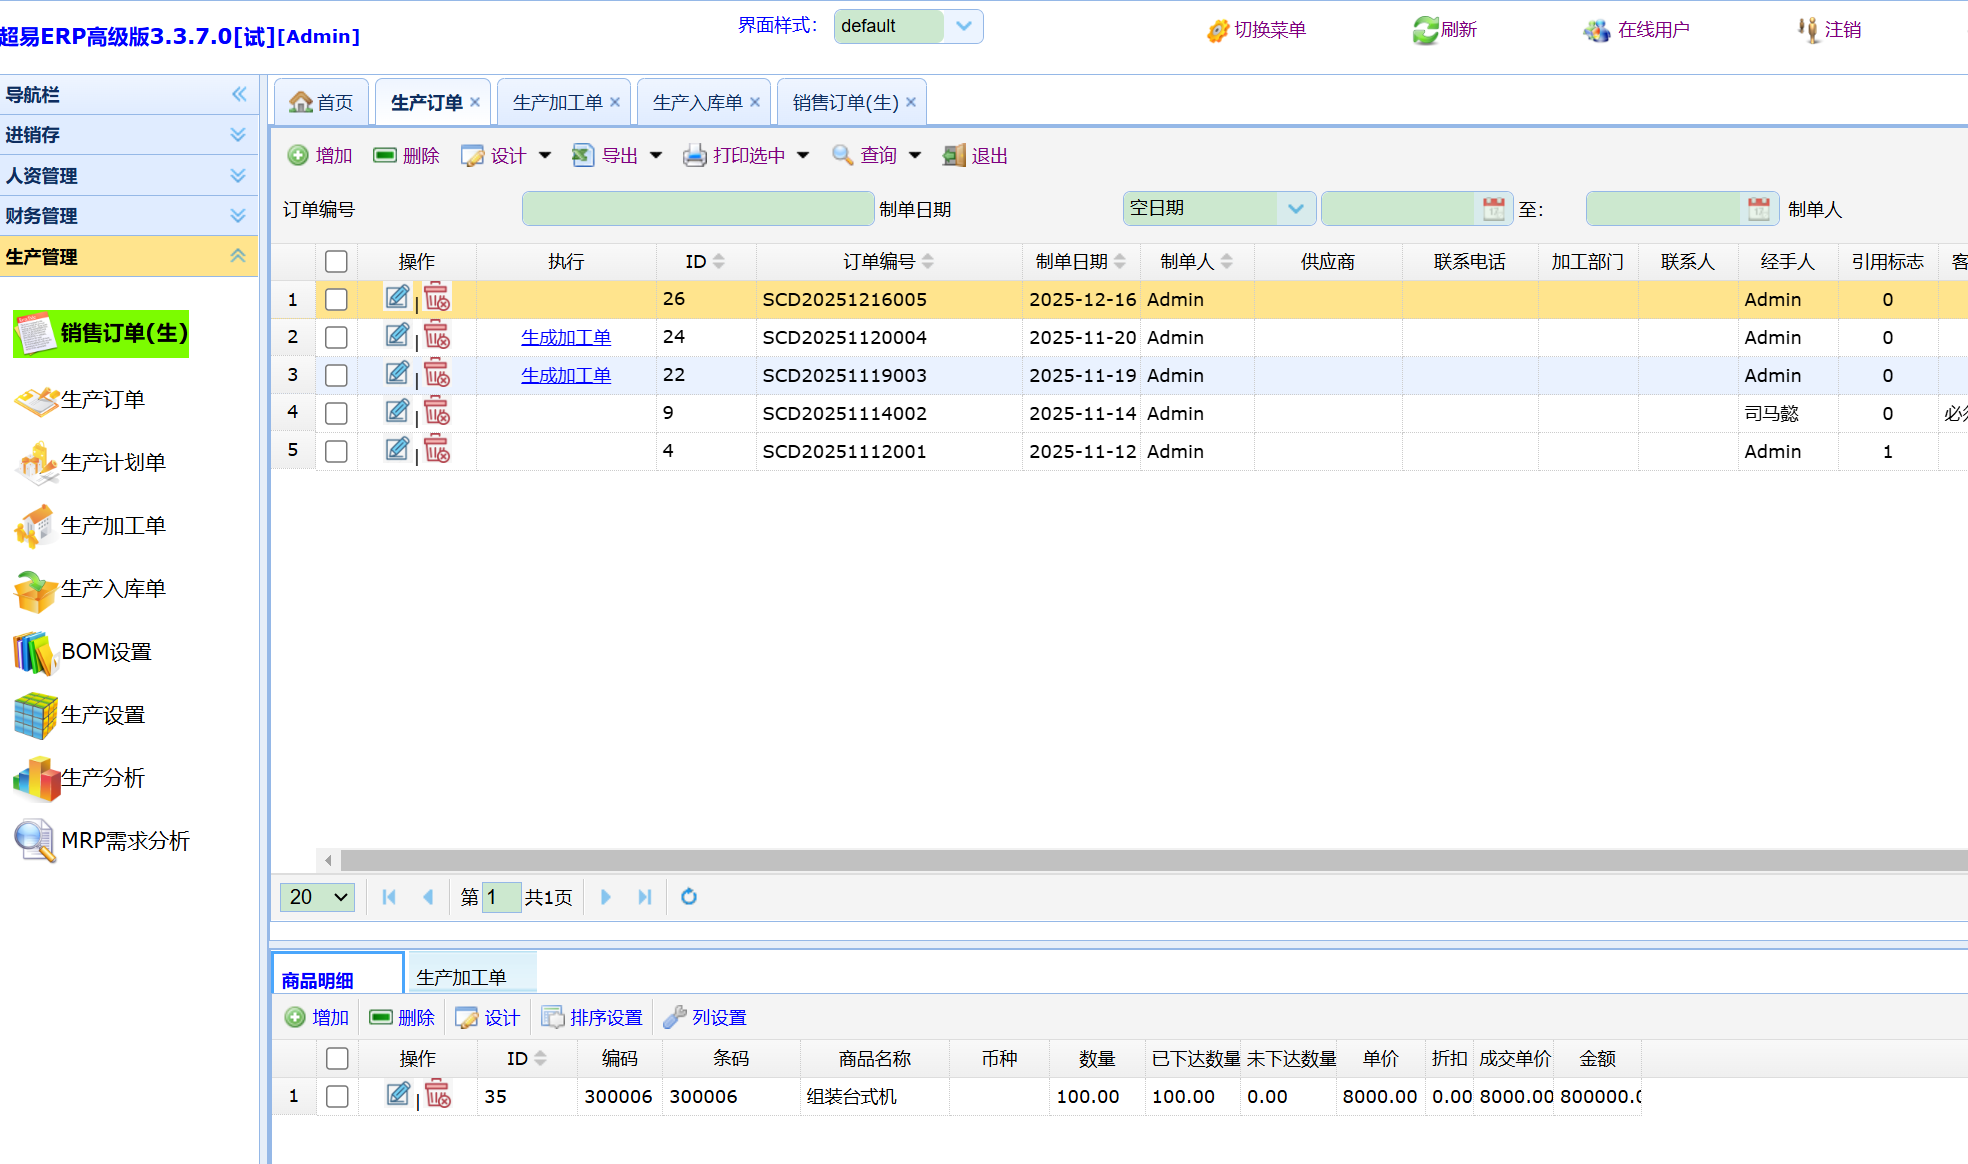Click edit icon for order SCD20251120004
The width and height of the screenshot is (1968, 1164).
pyautogui.click(x=397, y=336)
